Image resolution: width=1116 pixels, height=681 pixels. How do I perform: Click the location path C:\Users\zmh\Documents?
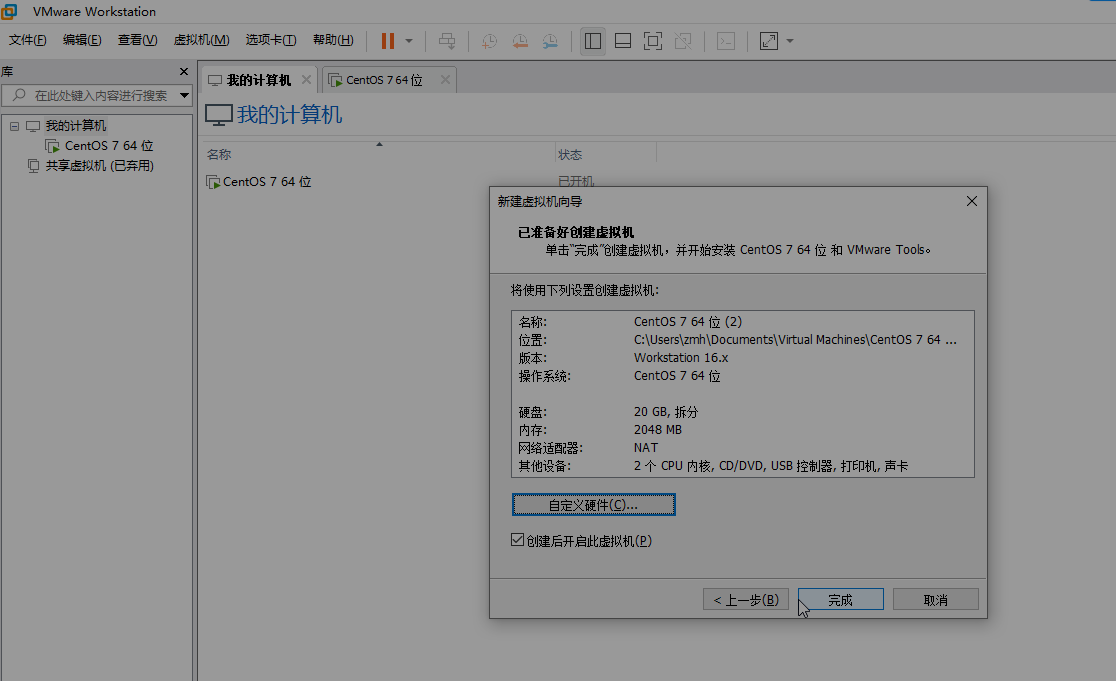coord(795,340)
